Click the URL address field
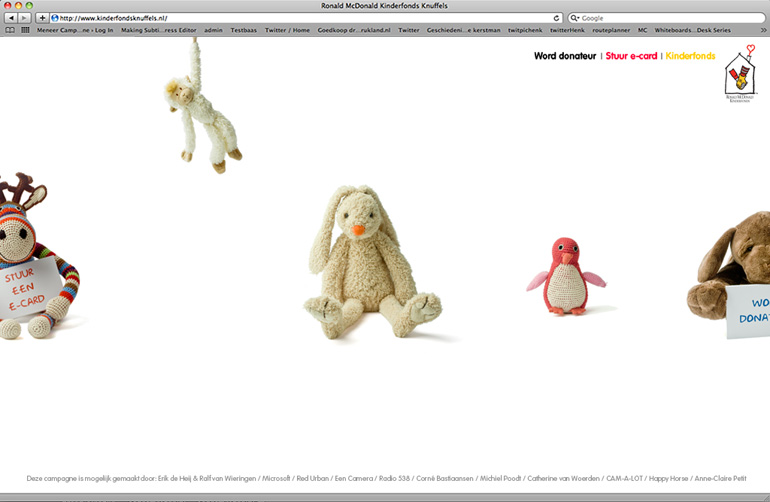This screenshot has height=502, width=770. pos(300,18)
